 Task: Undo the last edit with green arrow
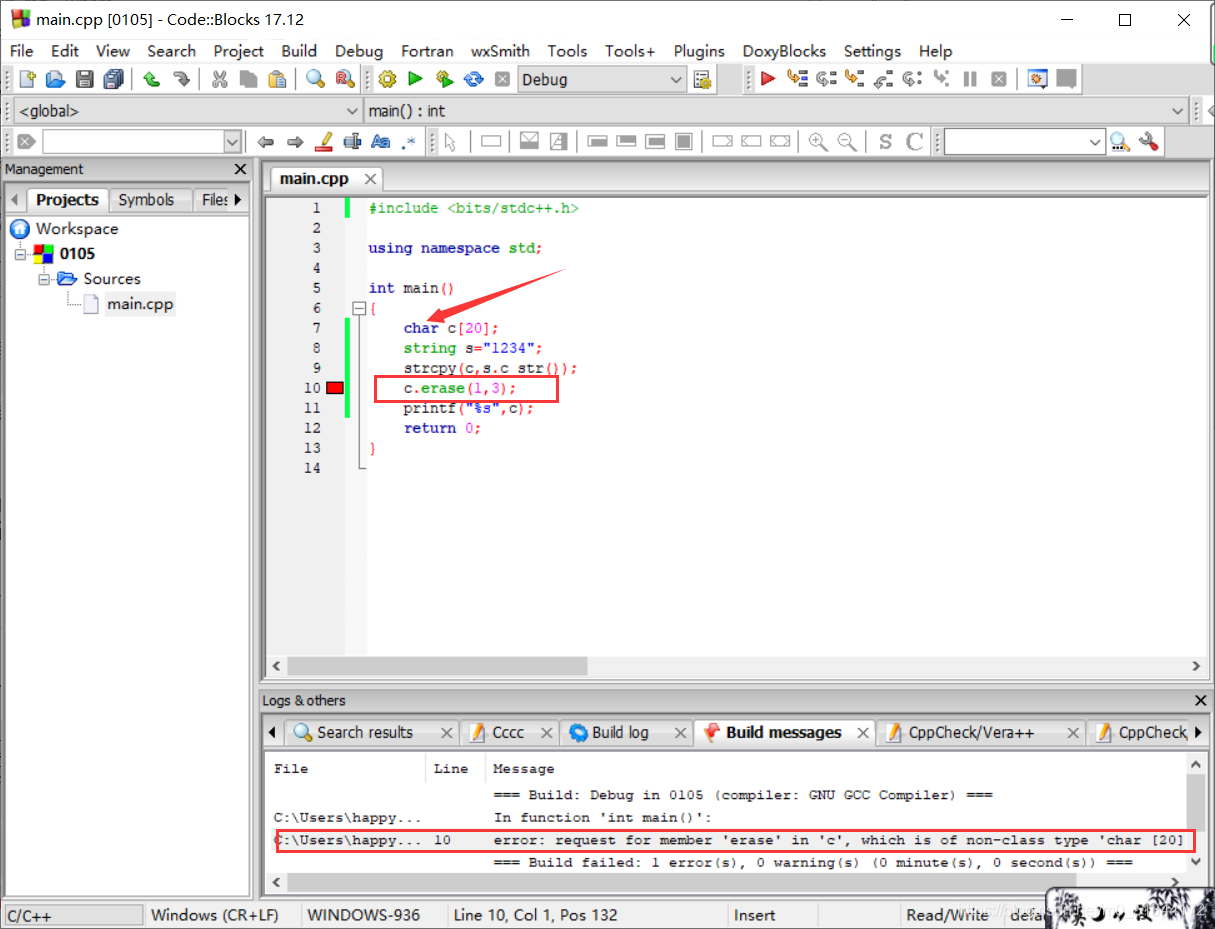(x=152, y=79)
